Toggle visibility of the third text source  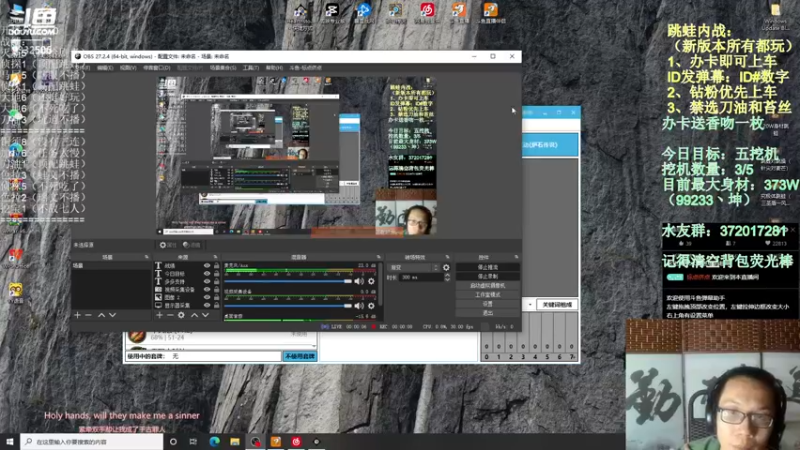coord(207,281)
